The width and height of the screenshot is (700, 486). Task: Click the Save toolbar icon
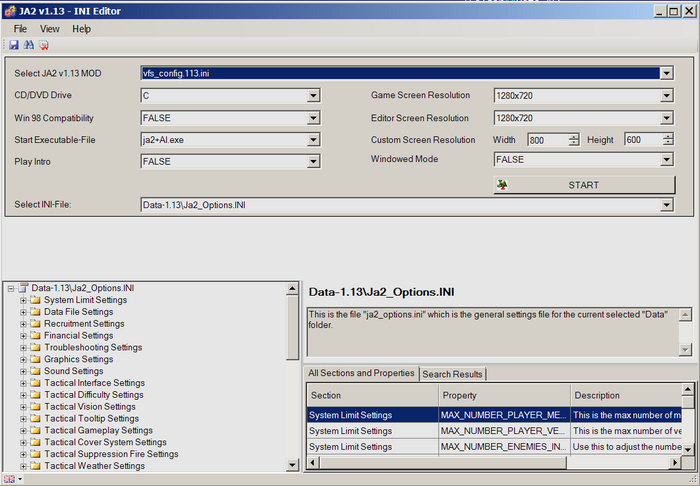[x=15, y=45]
